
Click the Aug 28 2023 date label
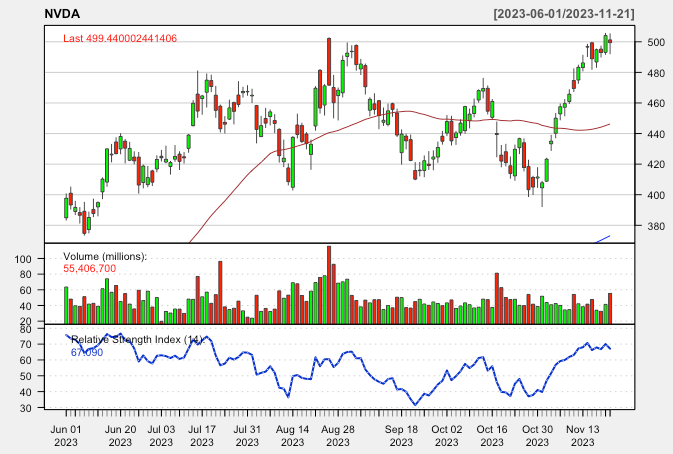[338, 436]
